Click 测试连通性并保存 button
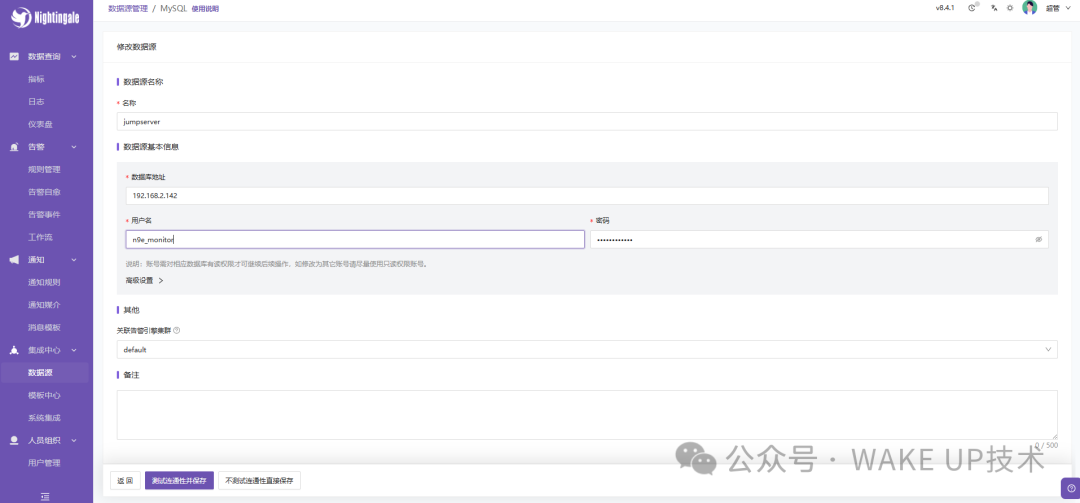 [x=179, y=480]
